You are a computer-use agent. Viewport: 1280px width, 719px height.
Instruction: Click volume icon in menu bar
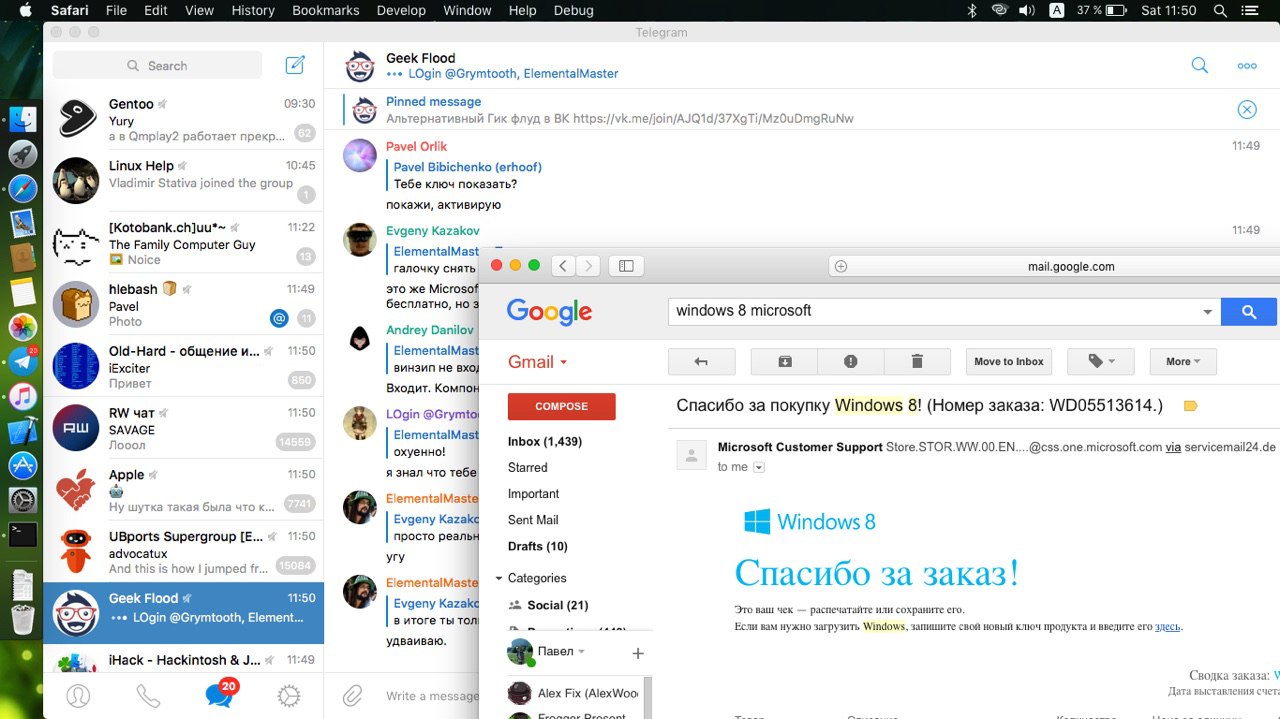pos(1027,10)
